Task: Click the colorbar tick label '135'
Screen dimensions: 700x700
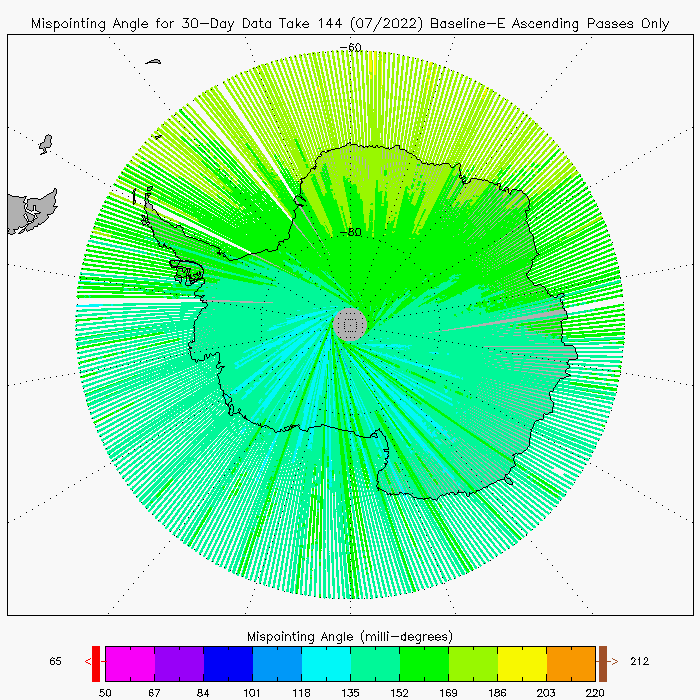Action: click(x=350, y=693)
